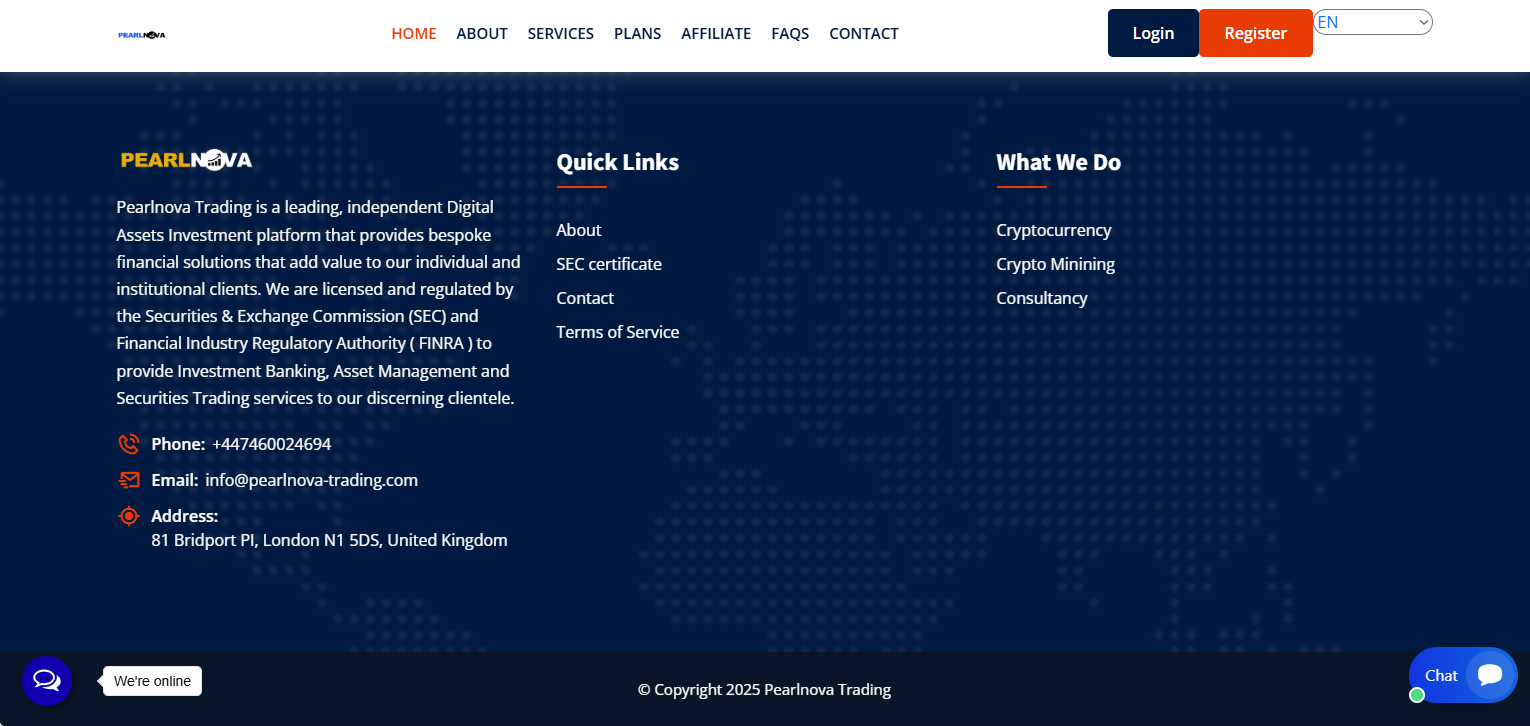This screenshot has height=726, width=1530.
Task: Click the email envelope icon
Action: (128, 480)
